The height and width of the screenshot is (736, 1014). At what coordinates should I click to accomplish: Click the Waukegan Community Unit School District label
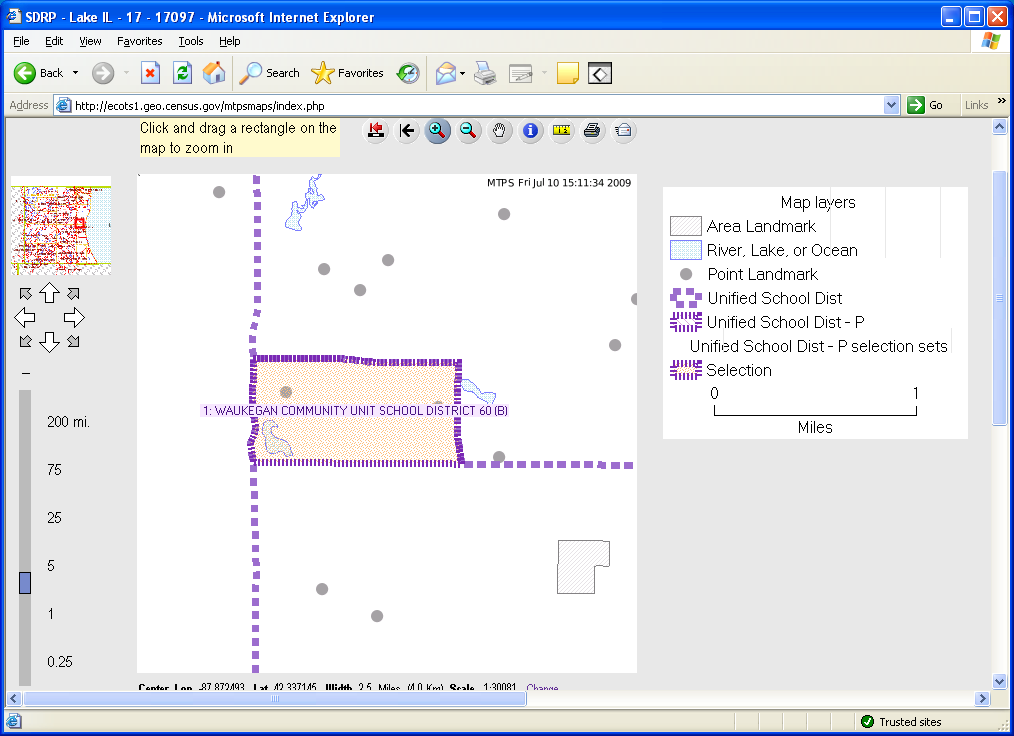[355, 411]
